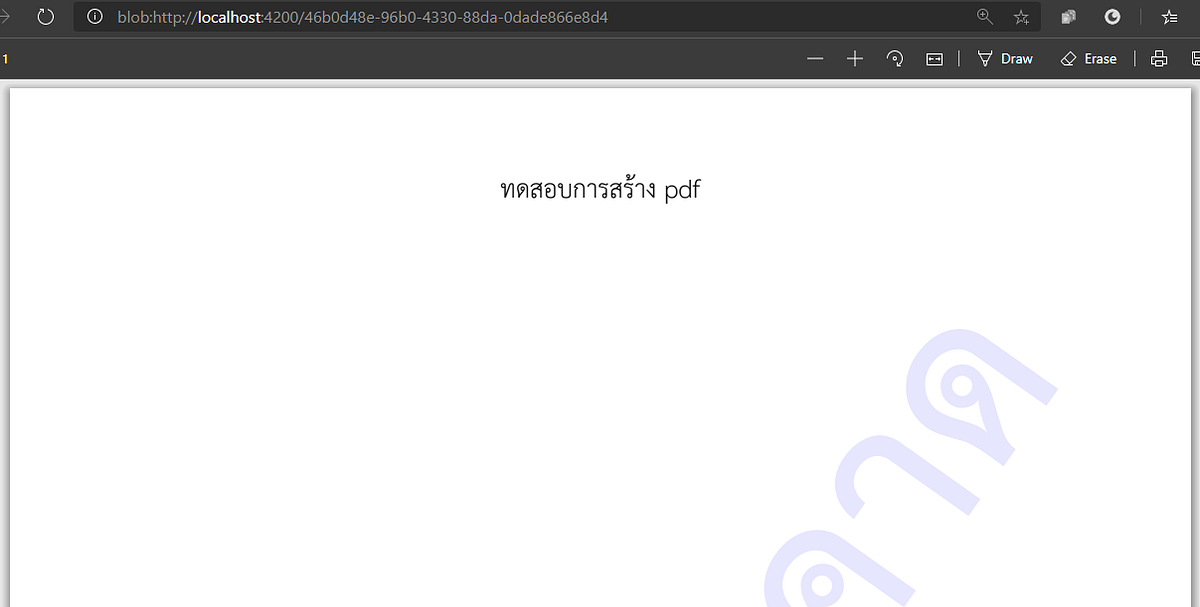Enable Erase mode for annotations
The width and height of the screenshot is (1200, 607).
[1089, 58]
